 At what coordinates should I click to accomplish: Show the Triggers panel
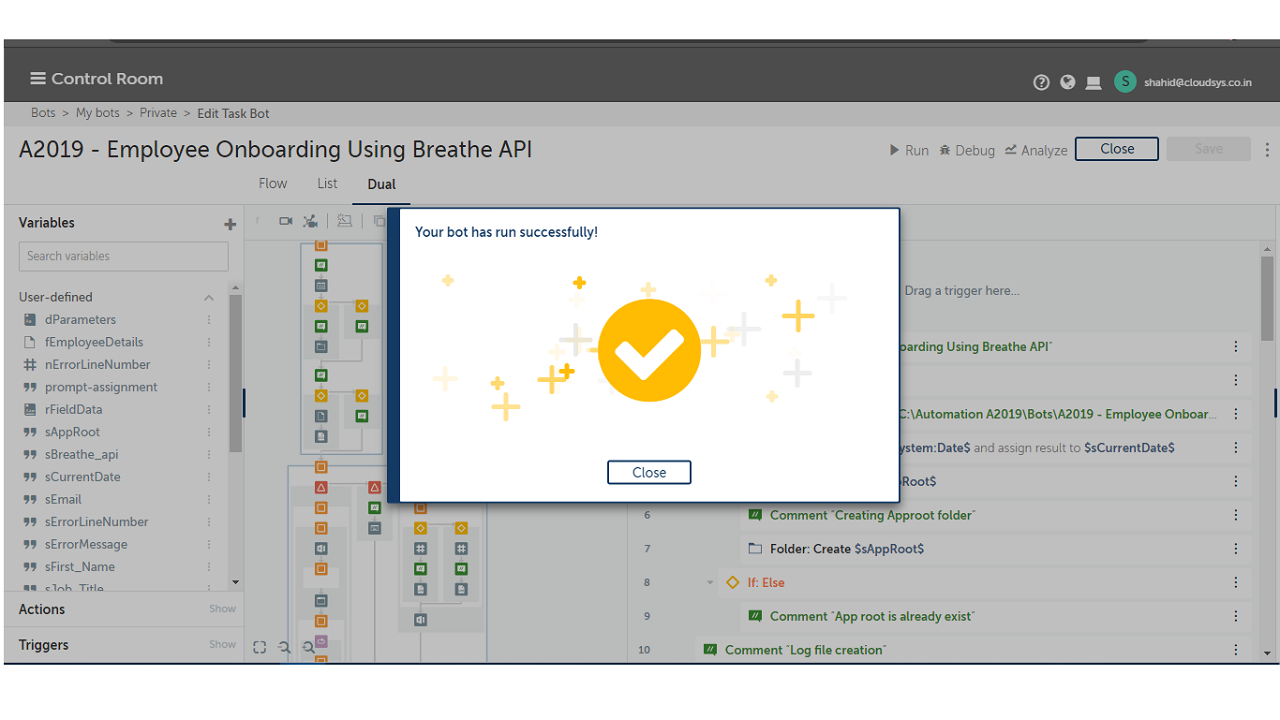tap(223, 645)
